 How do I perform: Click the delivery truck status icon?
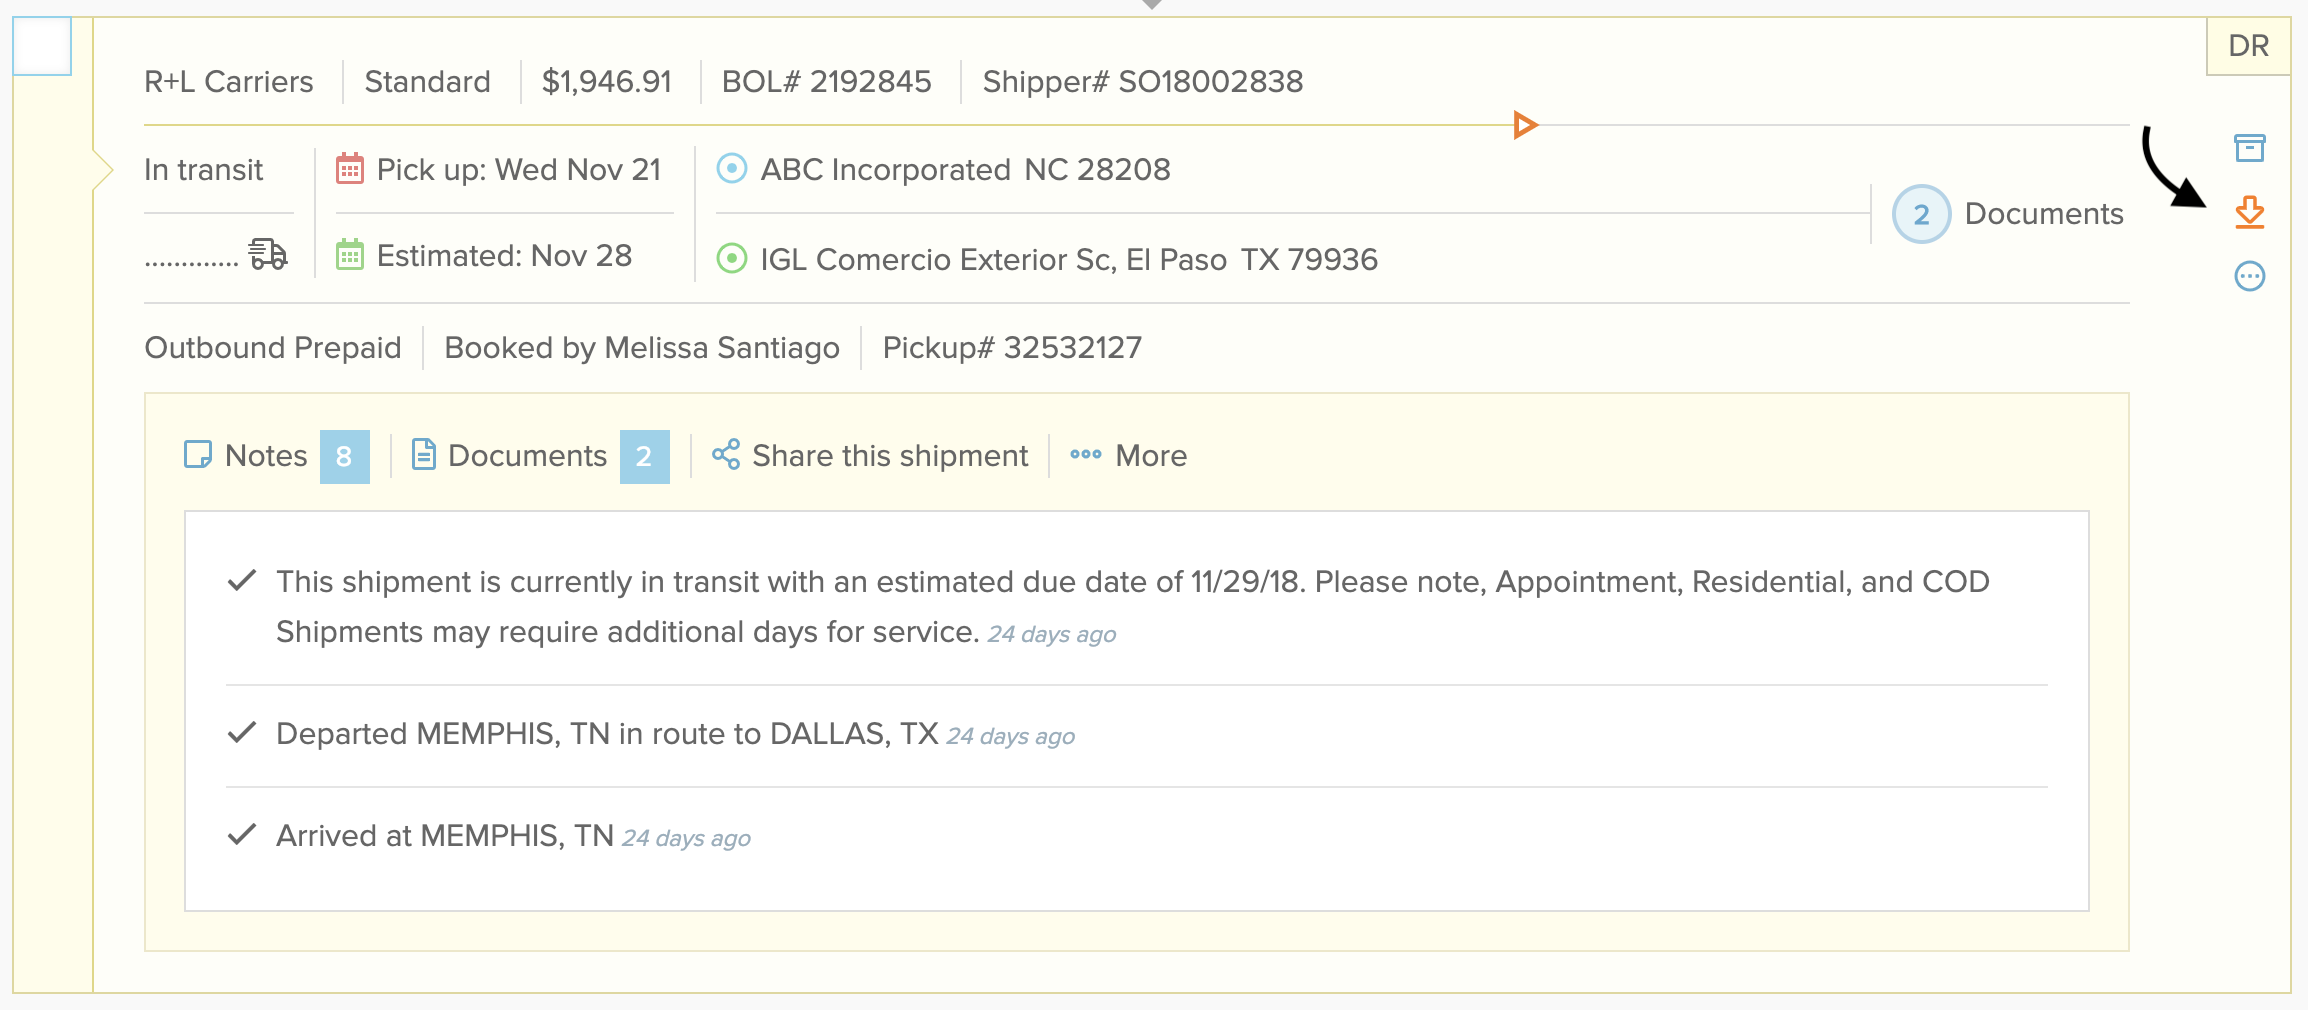(268, 254)
